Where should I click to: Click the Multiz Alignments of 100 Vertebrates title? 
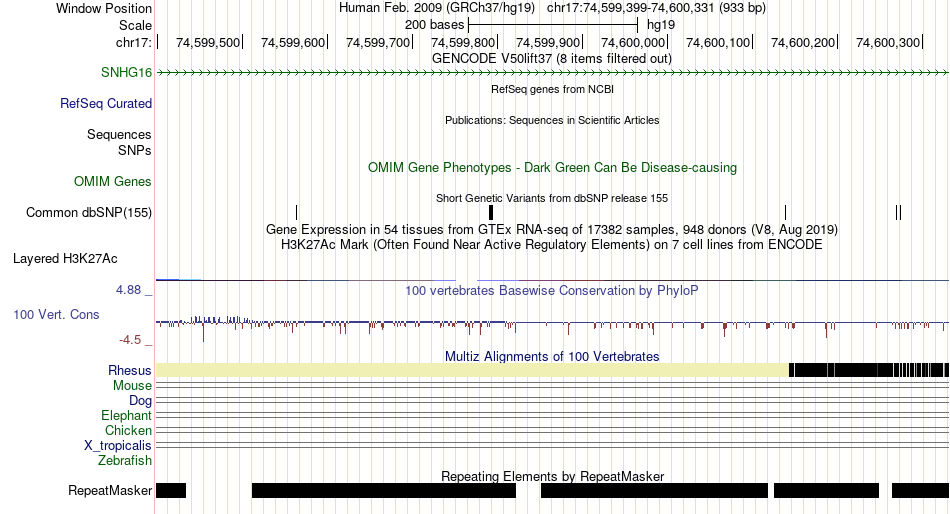[x=552, y=356]
